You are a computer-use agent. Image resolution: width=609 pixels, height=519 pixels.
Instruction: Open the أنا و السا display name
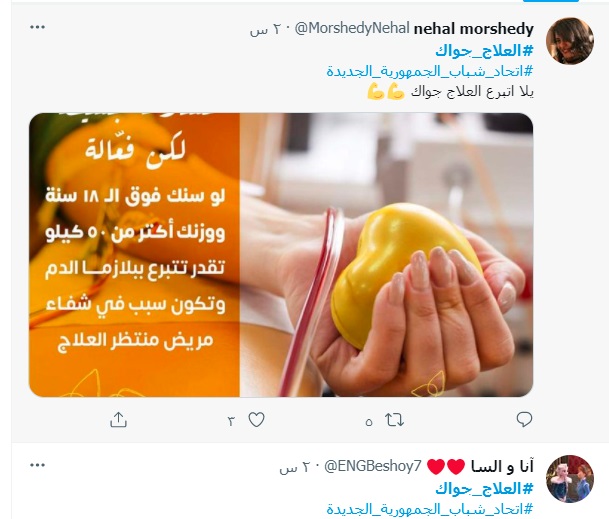[x=502, y=466]
